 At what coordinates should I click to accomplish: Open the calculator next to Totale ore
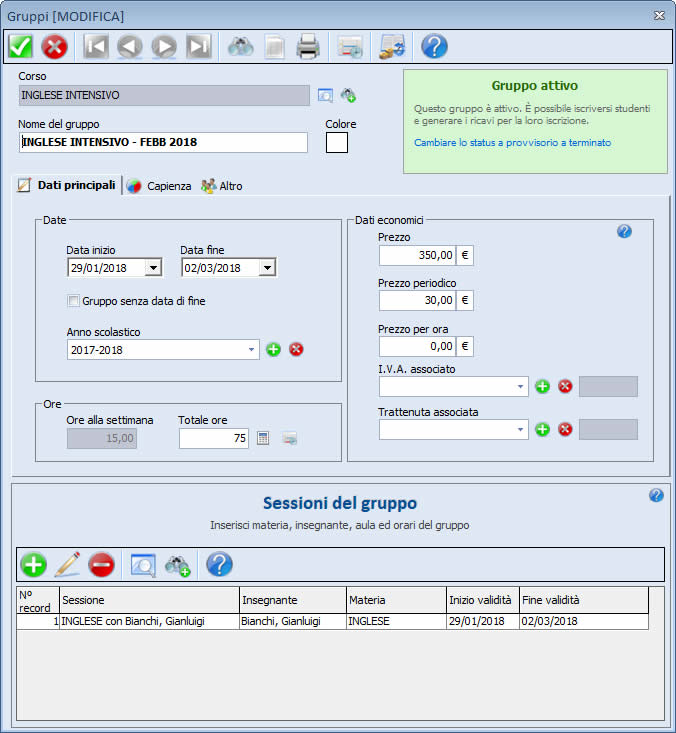(264, 438)
